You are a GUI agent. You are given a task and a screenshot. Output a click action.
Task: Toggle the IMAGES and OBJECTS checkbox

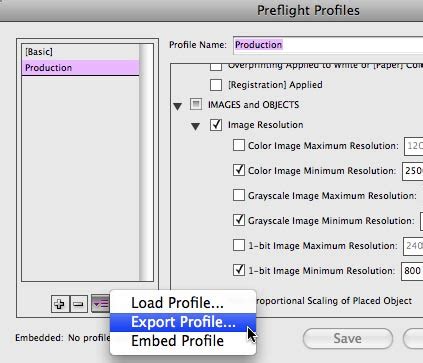coord(196,104)
